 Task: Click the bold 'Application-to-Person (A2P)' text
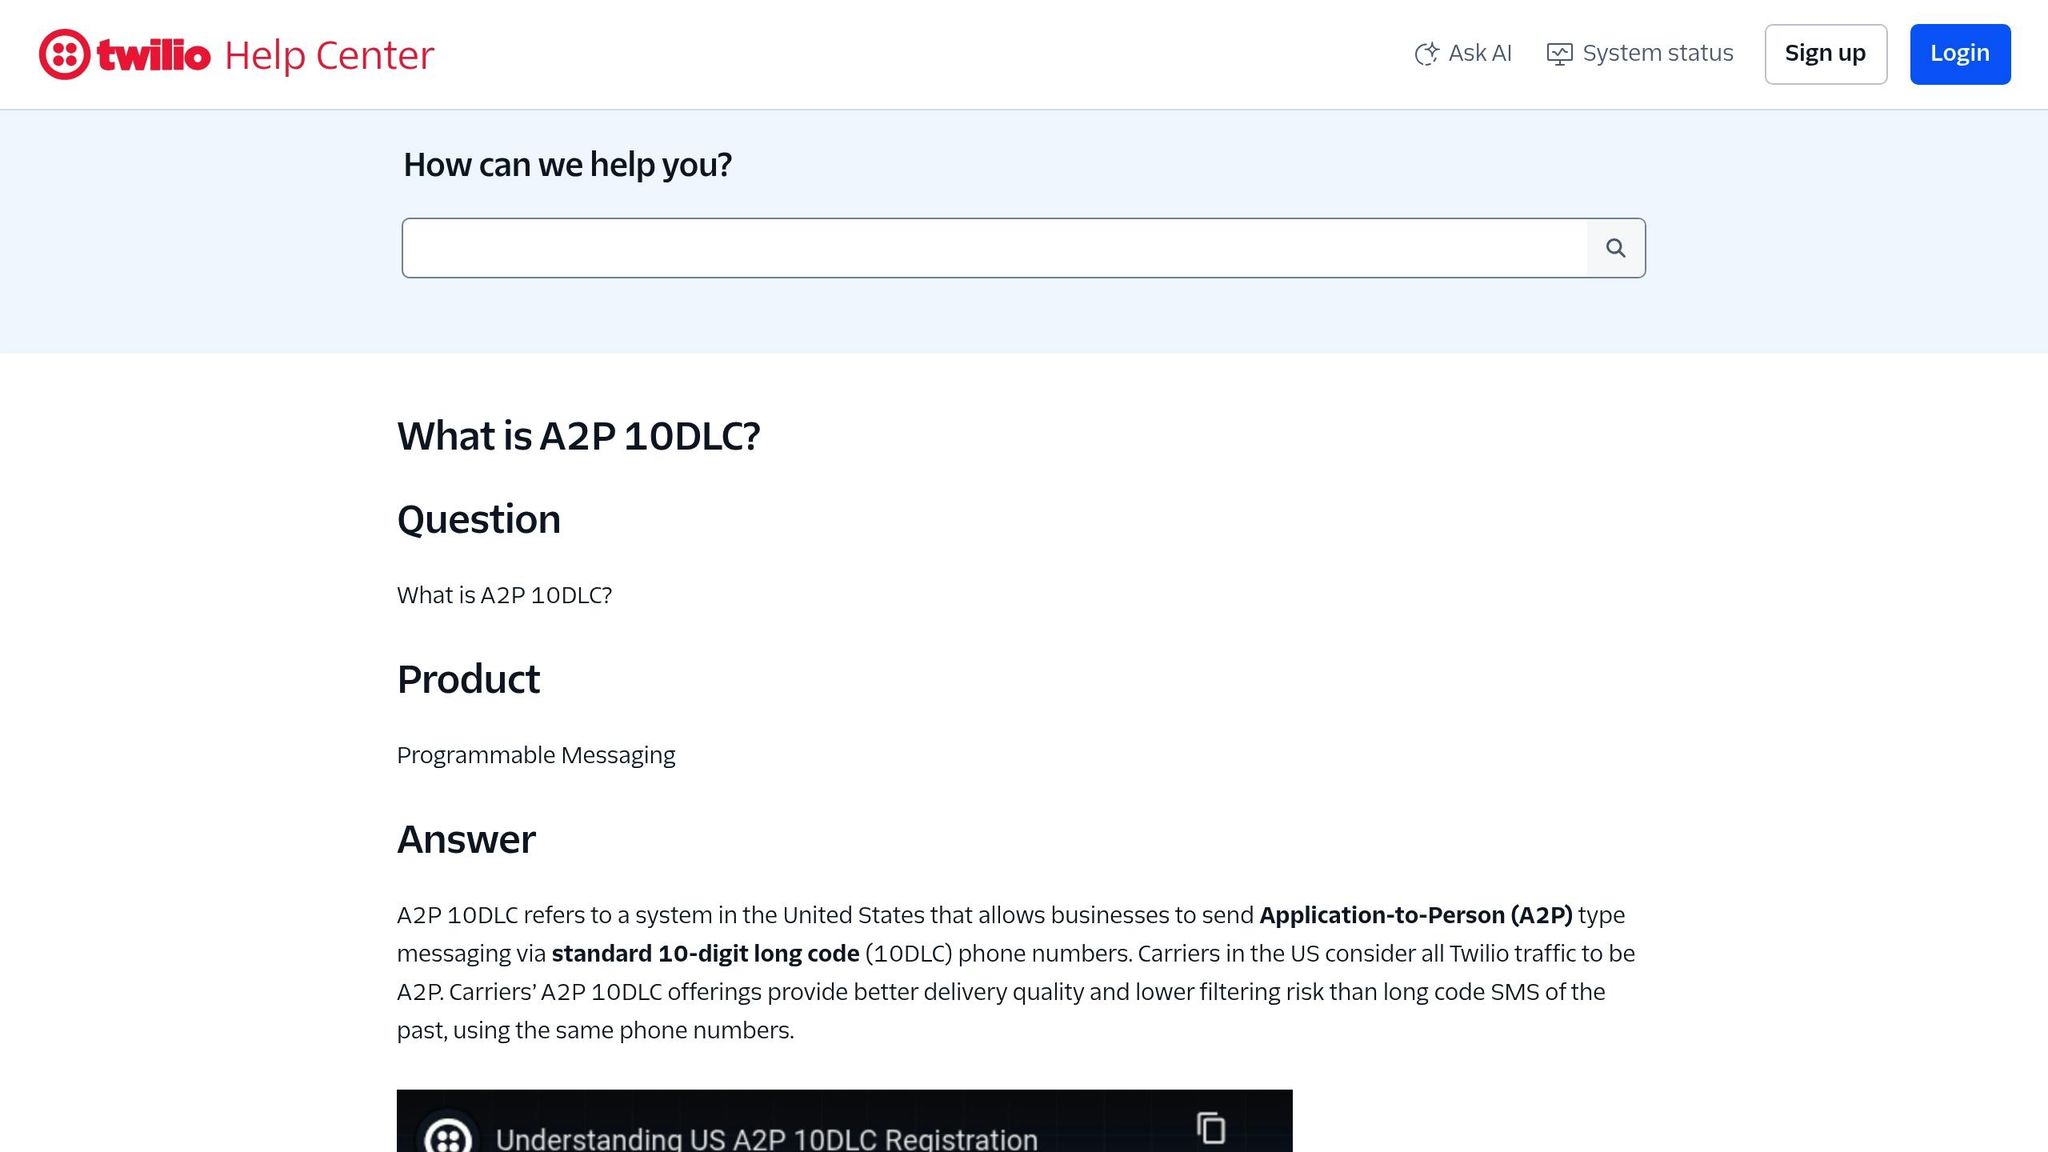coord(1415,915)
